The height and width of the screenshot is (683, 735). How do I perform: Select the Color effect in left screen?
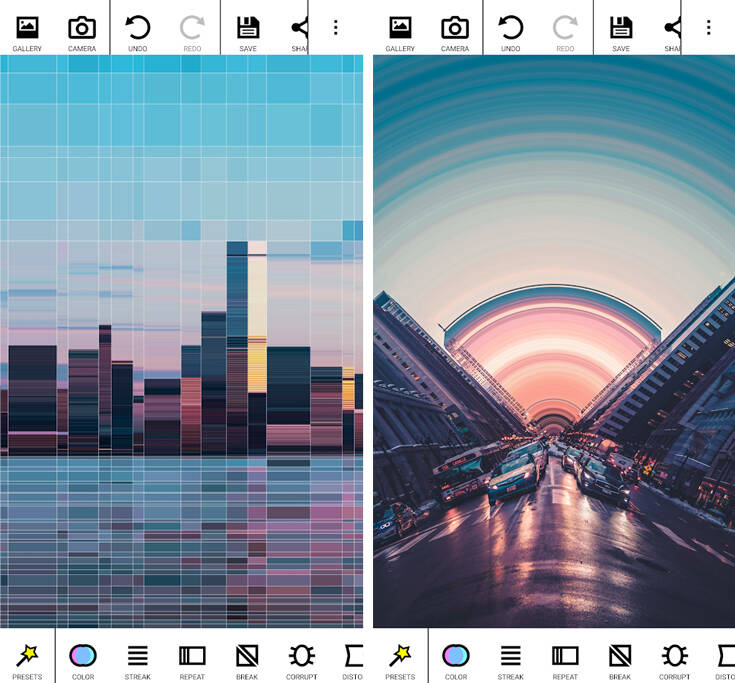pos(83,660)
